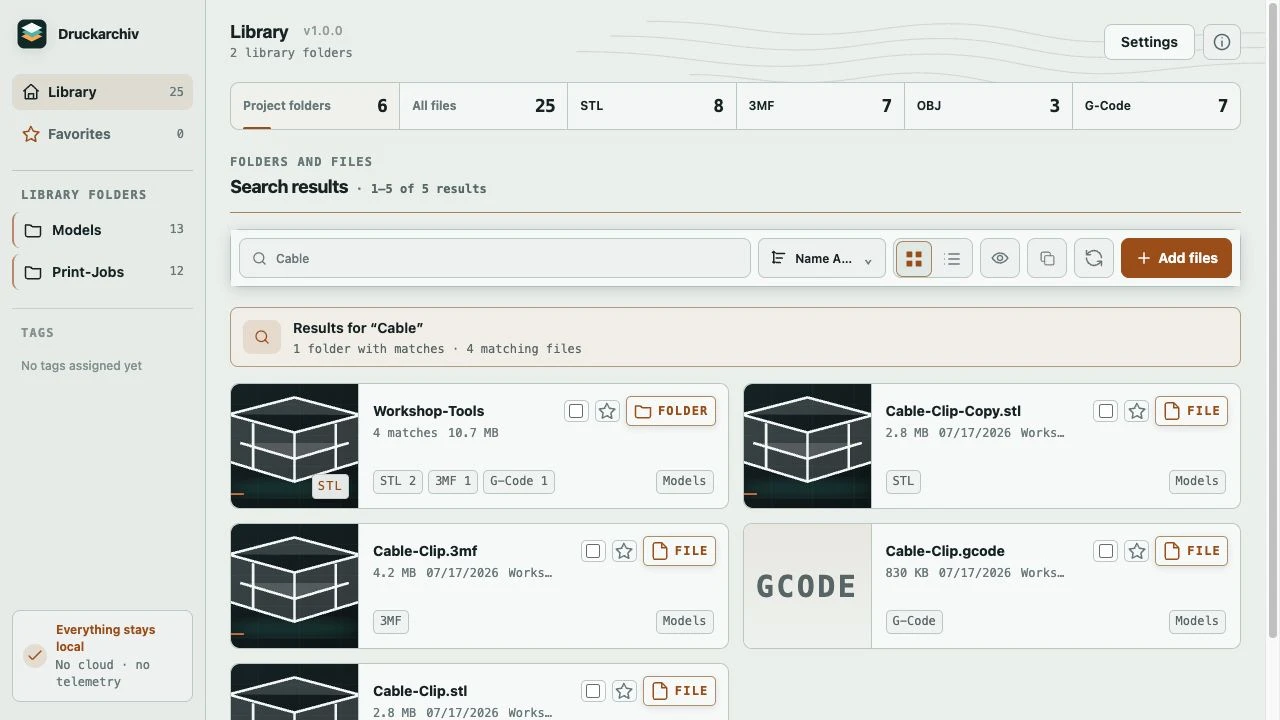Check the Cable-Clip.3mf checkbox

593,551
